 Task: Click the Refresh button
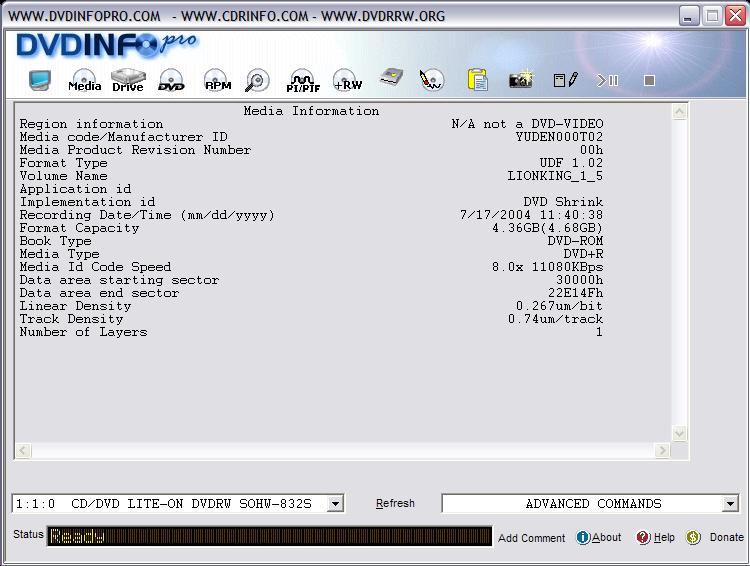(395, 503)
